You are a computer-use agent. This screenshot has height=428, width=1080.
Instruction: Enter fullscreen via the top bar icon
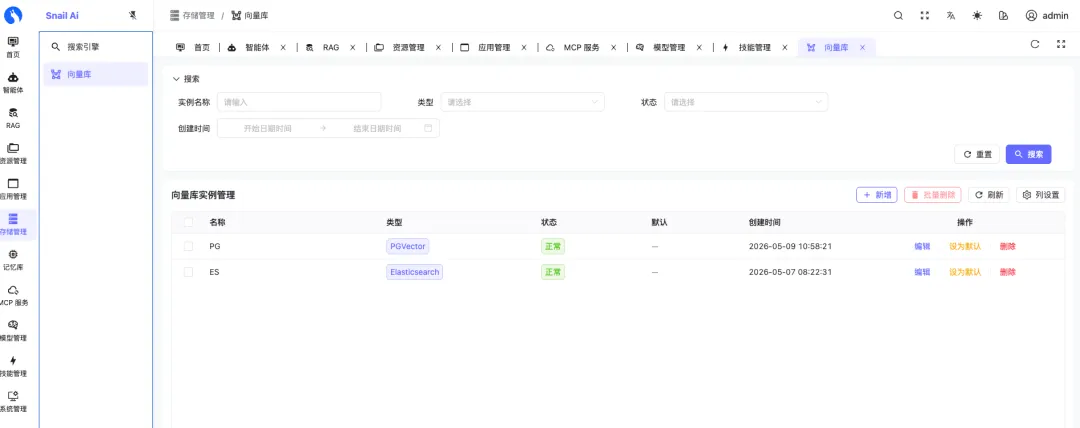(925, 16)
